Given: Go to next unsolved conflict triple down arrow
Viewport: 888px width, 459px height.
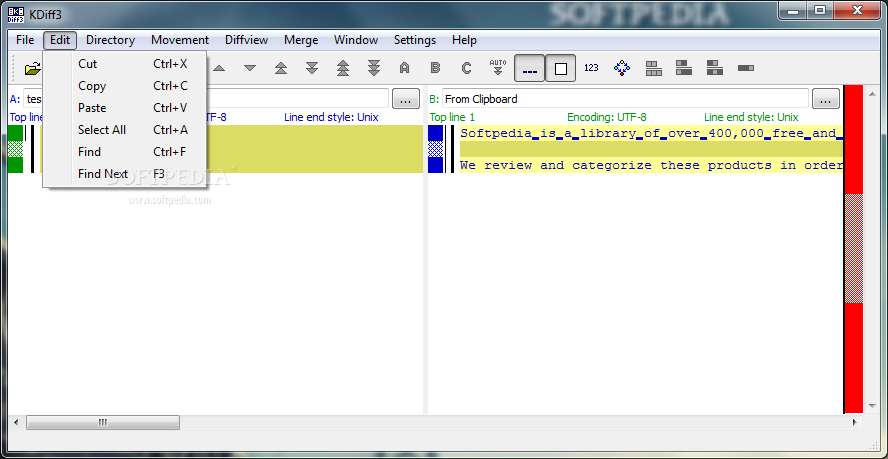Looking at the screenshot, I should tap(374, 69).
